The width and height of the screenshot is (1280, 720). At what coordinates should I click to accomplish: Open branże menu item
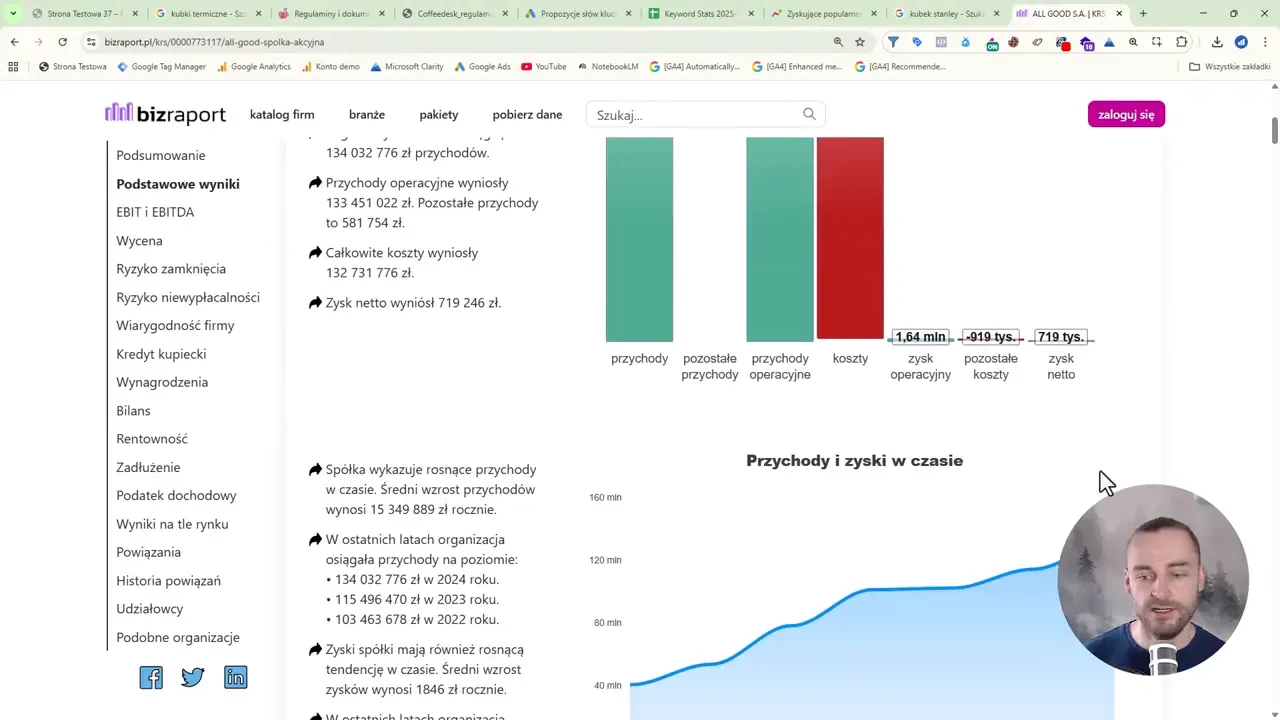367,114
